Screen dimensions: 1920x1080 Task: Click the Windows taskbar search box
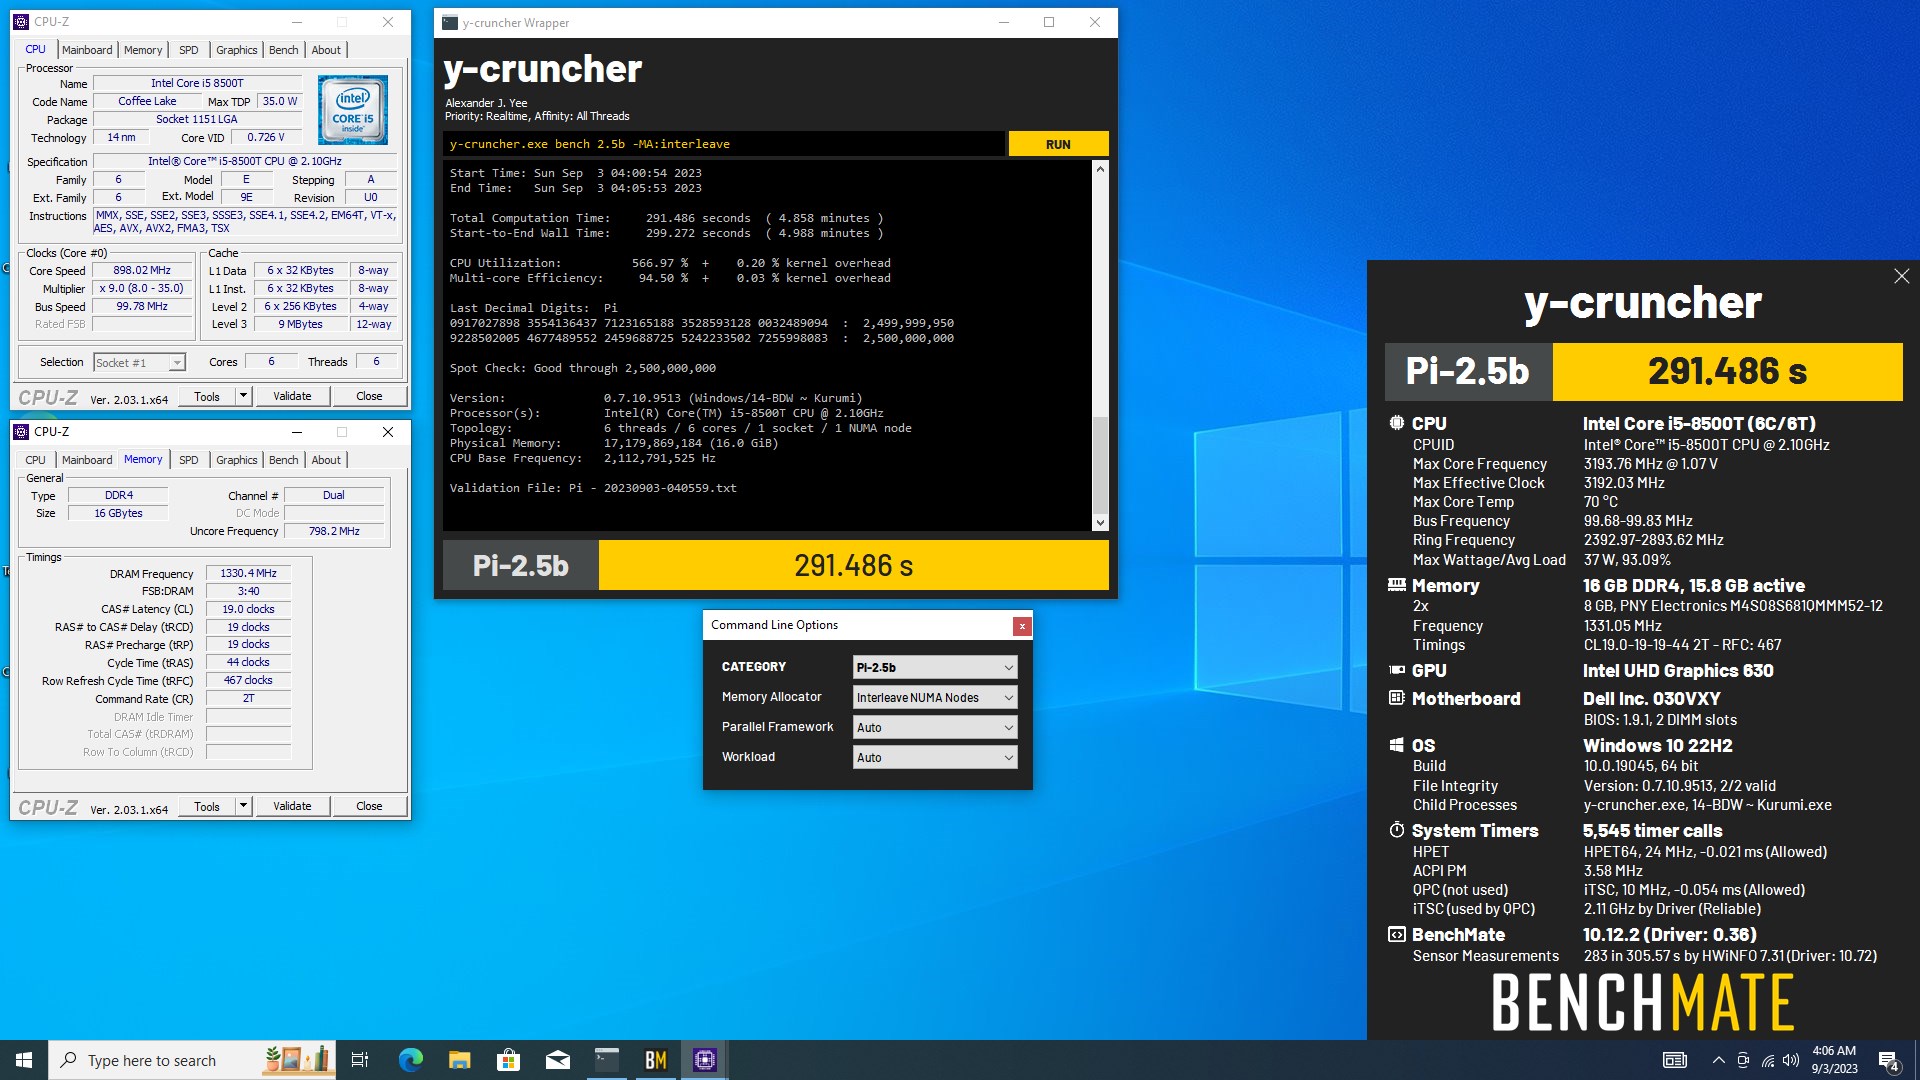point(192,1060)
